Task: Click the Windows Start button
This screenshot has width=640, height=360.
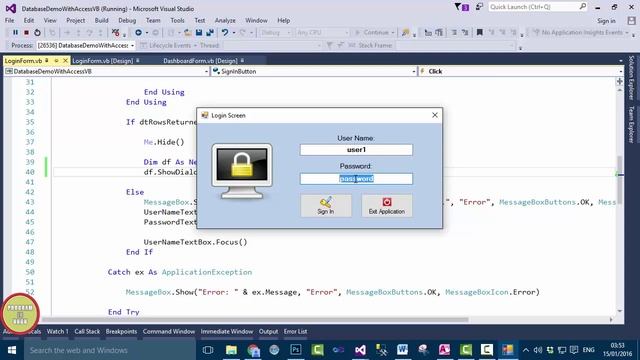Action: tap(11, 350)
